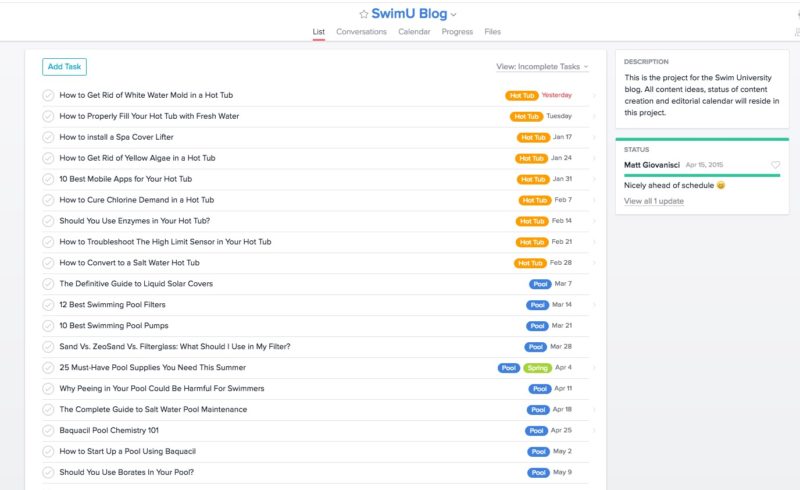800x490 pixels.
Task: Click the Add Task button
Action: (64, 67)
